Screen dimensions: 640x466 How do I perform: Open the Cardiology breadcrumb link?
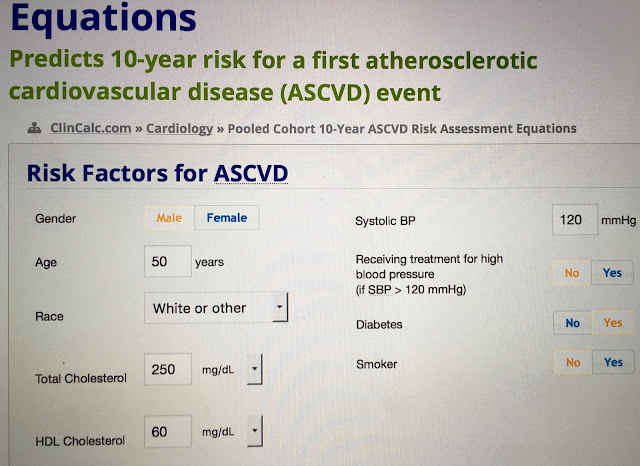pyautogui.click(x=180, y=129)
